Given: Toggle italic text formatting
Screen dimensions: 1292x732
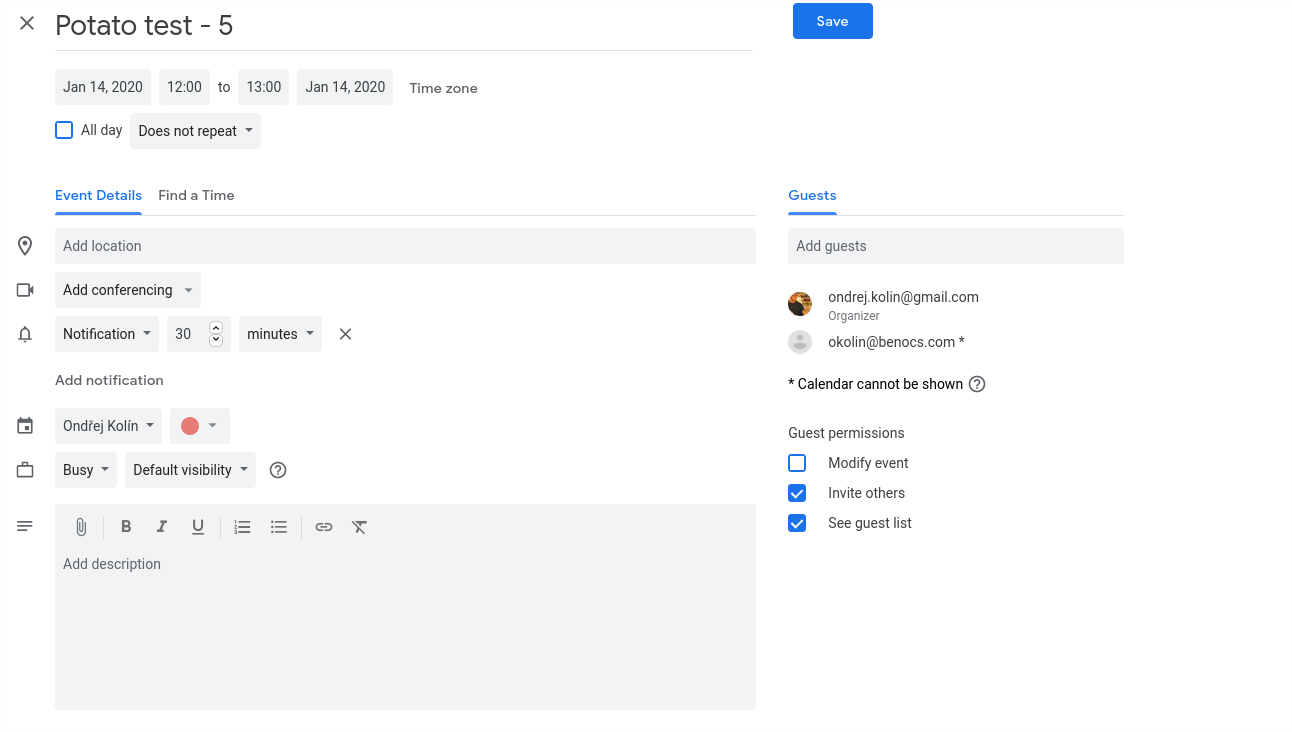Looking at the screenshot, I should [x=161, y=527].
